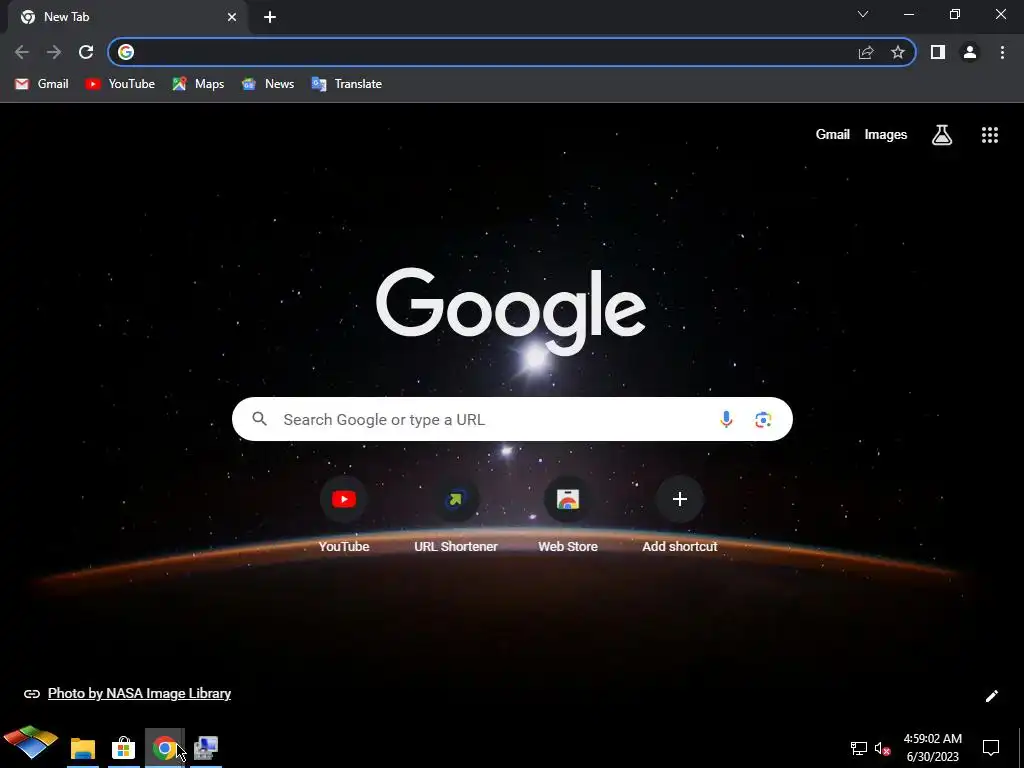1024x768 pixels.
Task: Click the Customize Chrome pencil icon
Action: point(991,696)
